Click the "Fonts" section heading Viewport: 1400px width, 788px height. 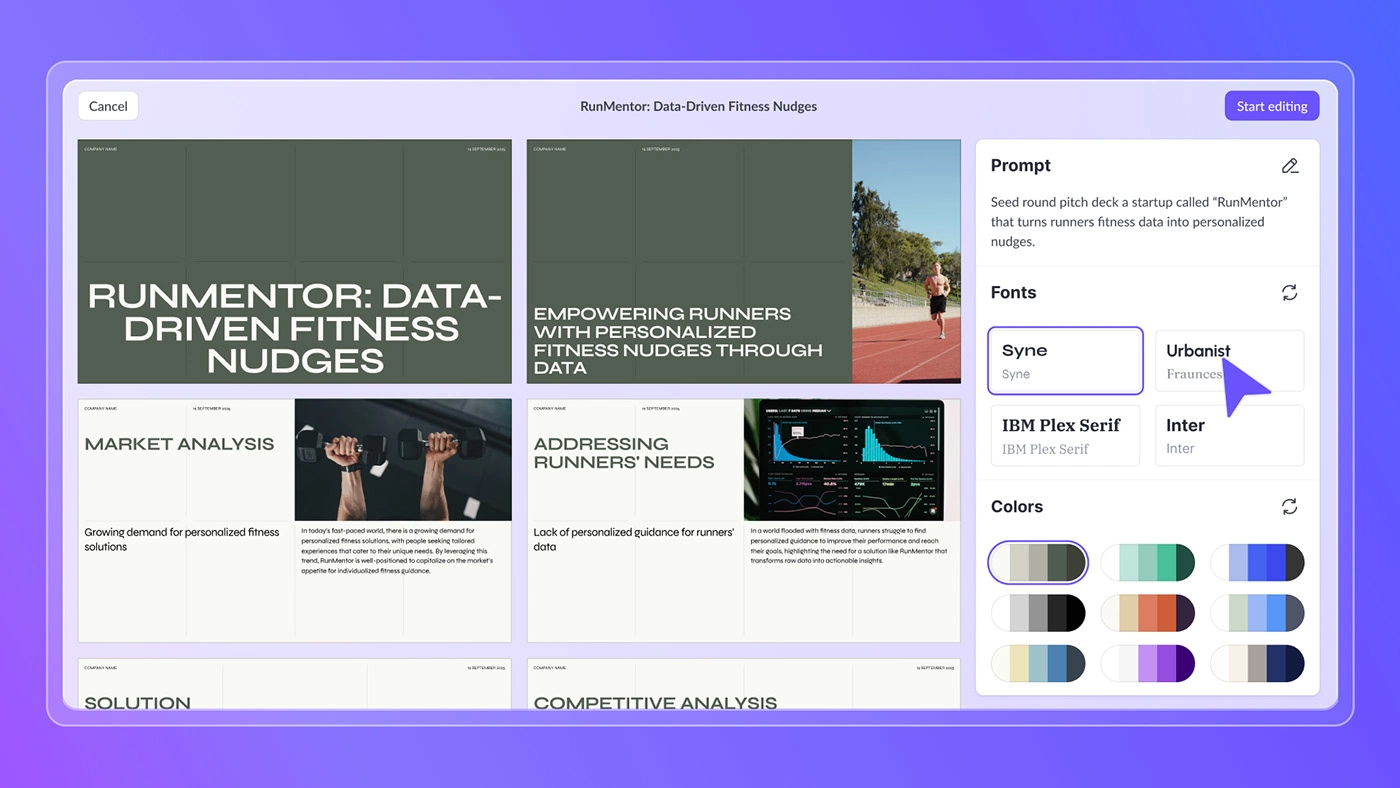point(1013,293)
